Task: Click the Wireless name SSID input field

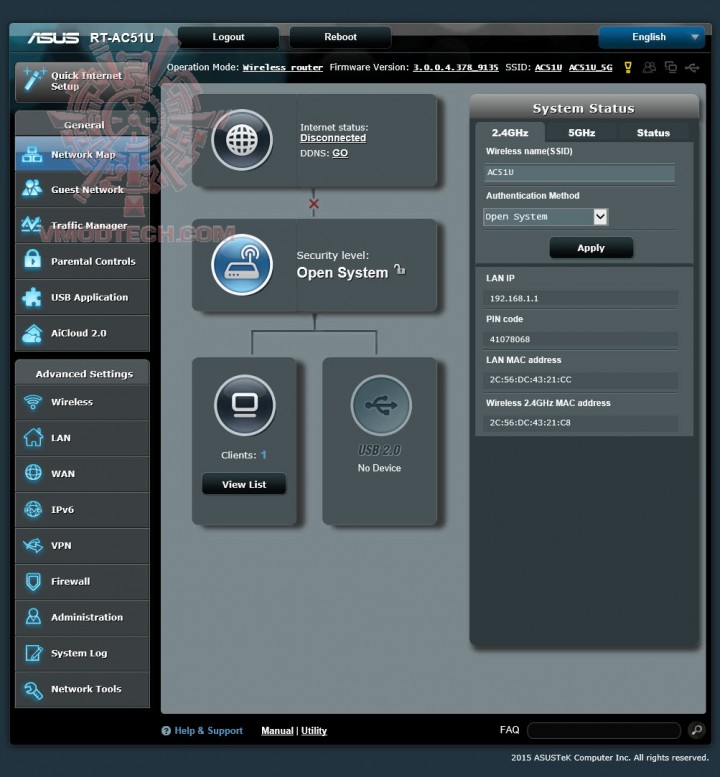Action: pyautogui.click(x=579, y=172)
